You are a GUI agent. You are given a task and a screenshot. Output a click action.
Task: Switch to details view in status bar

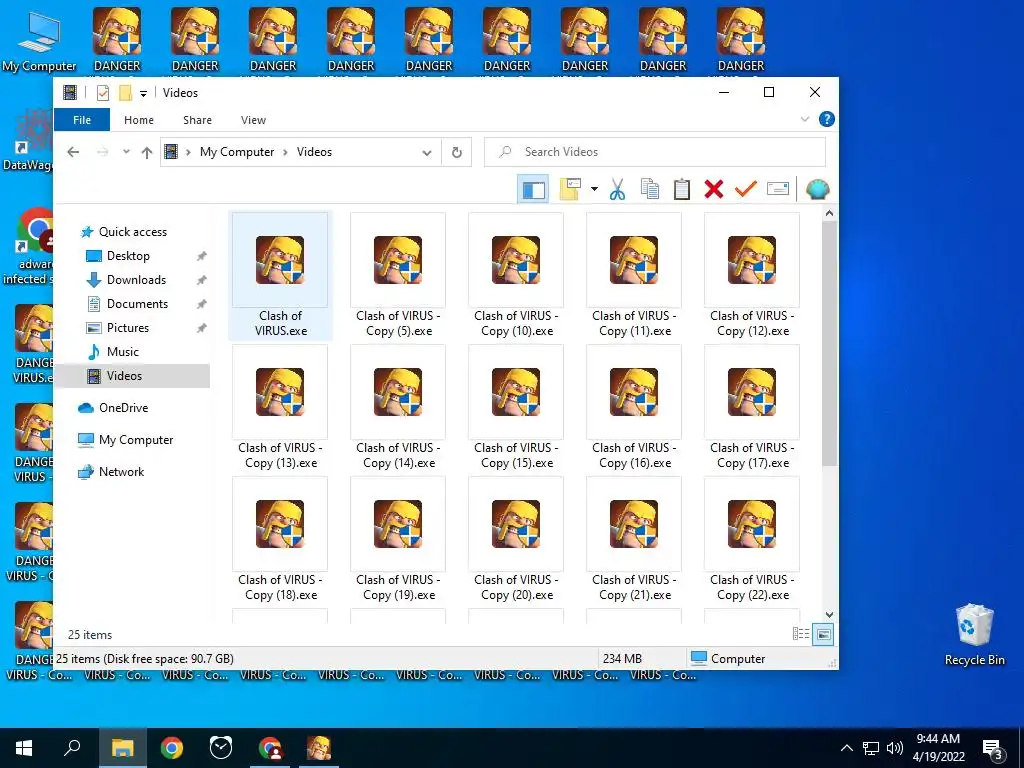click(x=801, y=634)
